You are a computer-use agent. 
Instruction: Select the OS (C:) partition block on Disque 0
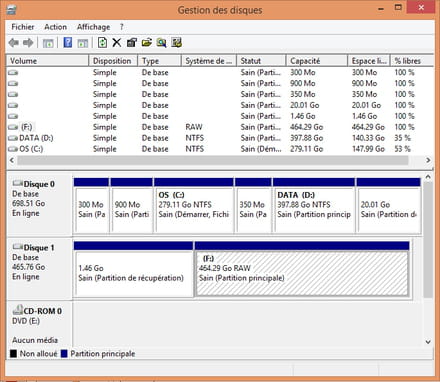(x=194, y=206)
